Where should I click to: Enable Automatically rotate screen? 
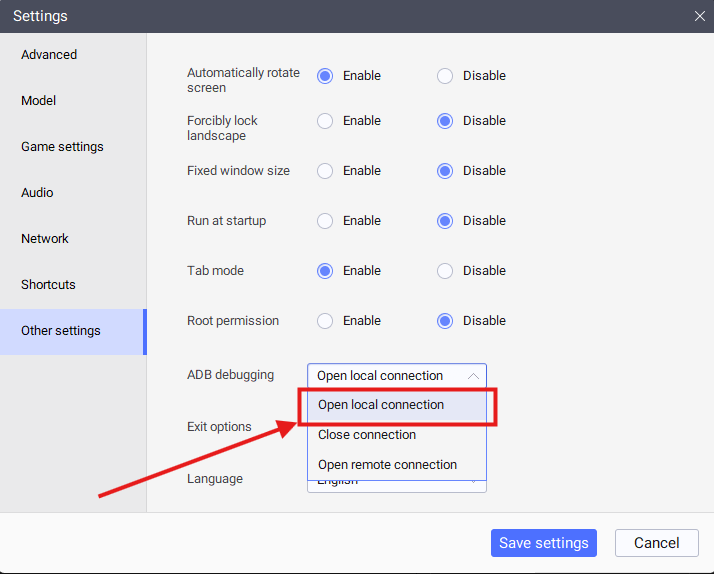coord(325,76)
